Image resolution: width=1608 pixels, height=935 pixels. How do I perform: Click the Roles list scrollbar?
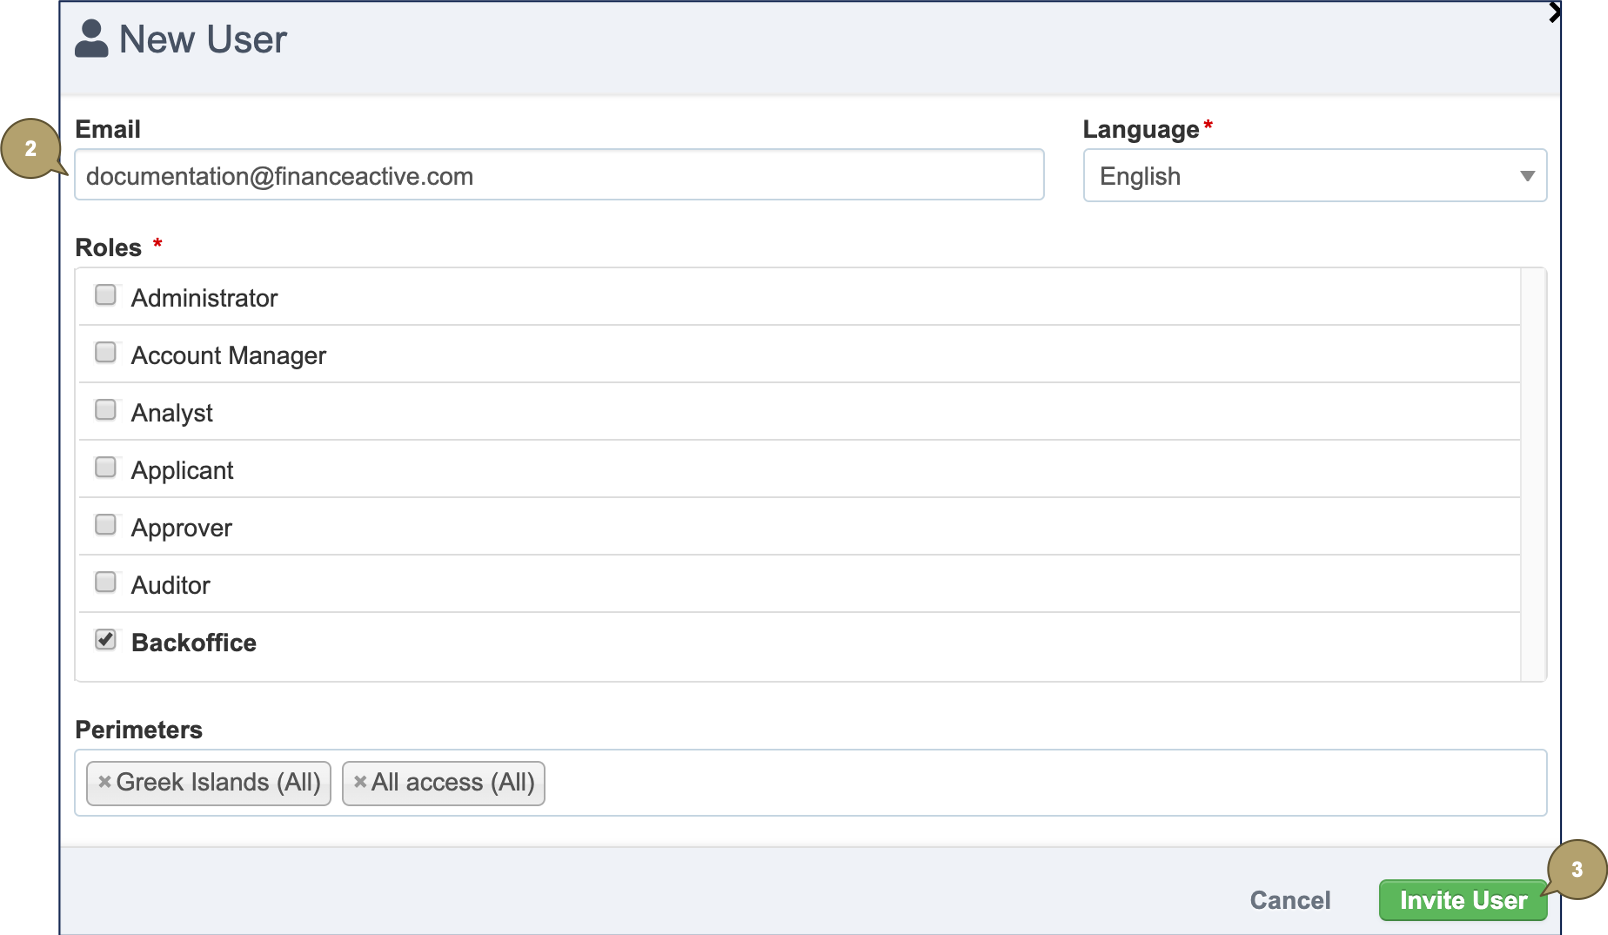(x=1532, y=474)
